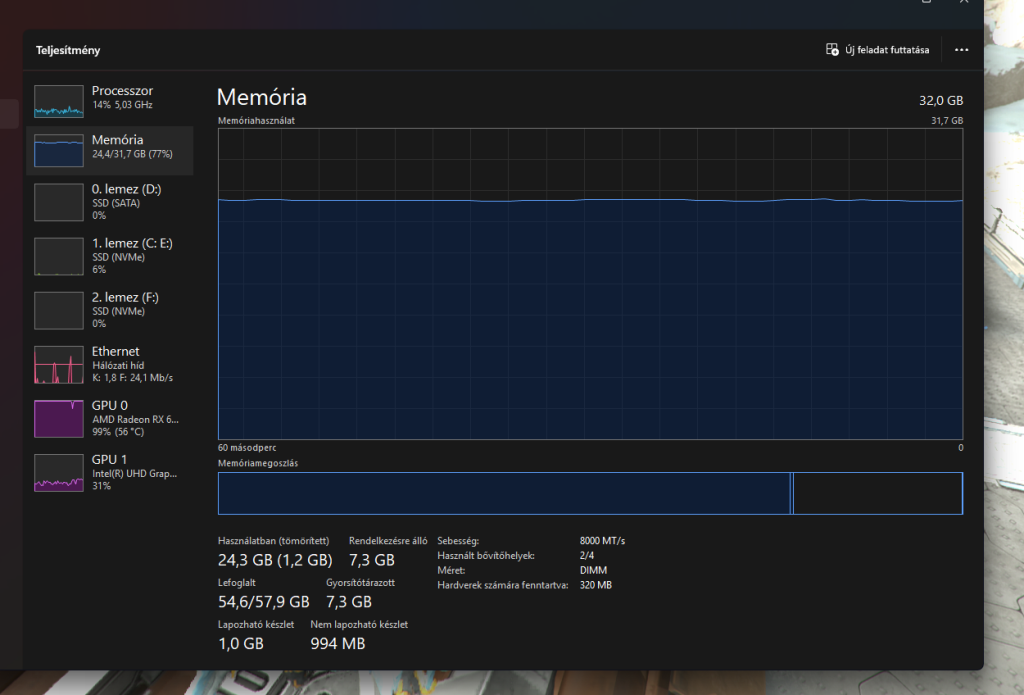
Task: Click the Teljesítmény page title
Action: pos(68,50)
